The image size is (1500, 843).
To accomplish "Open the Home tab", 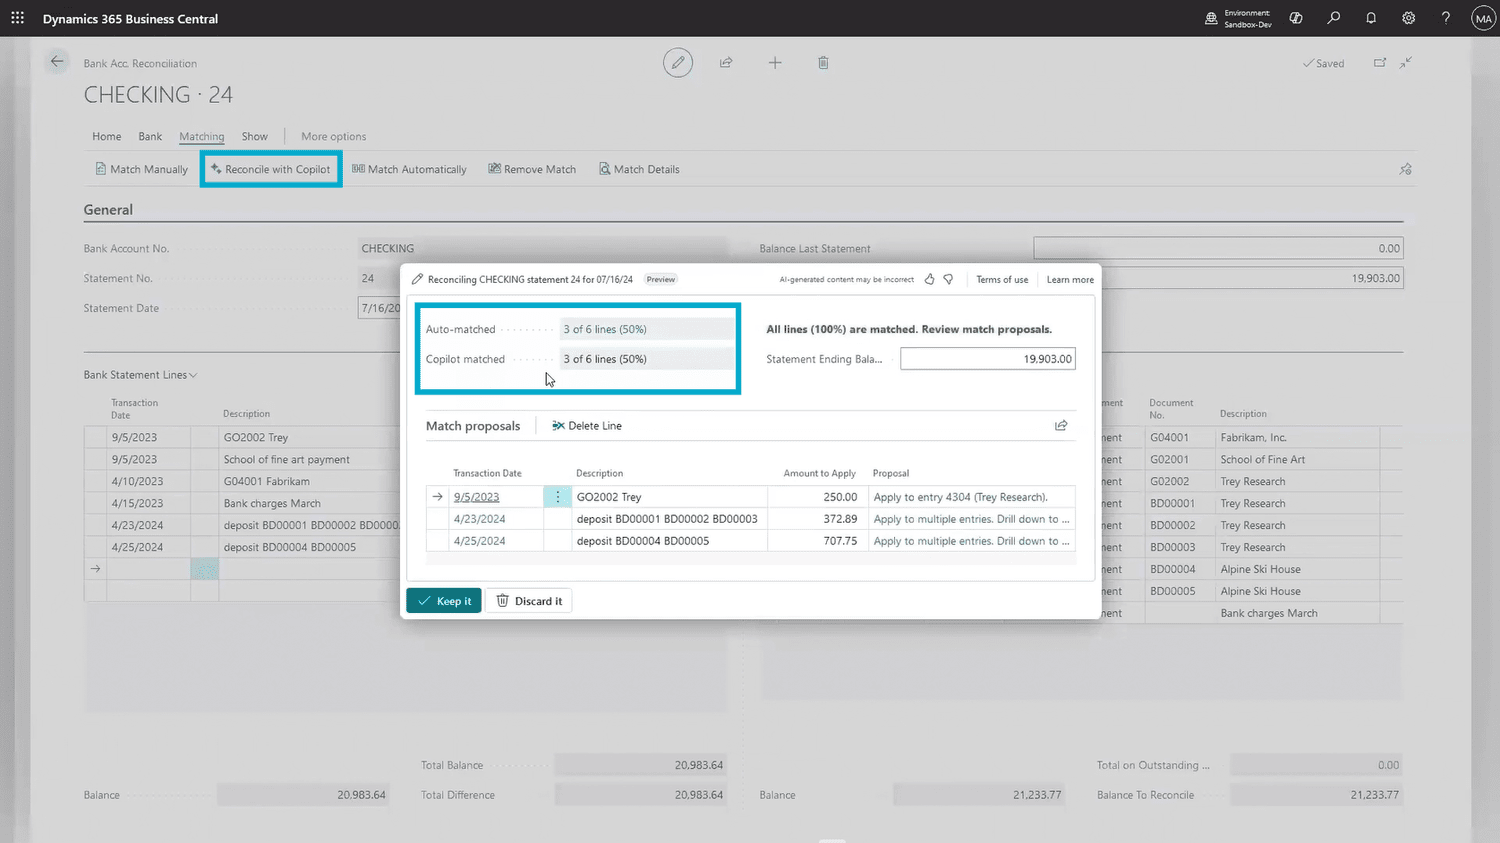I will (106, 136).
